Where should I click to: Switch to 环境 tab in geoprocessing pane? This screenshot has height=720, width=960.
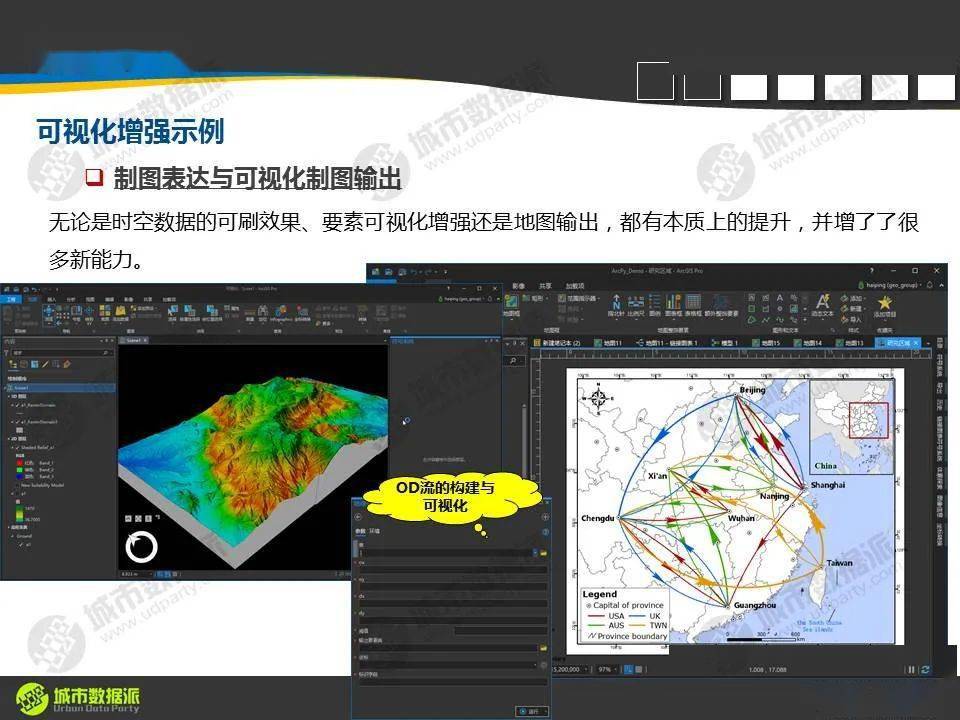(x=375, y=531)
